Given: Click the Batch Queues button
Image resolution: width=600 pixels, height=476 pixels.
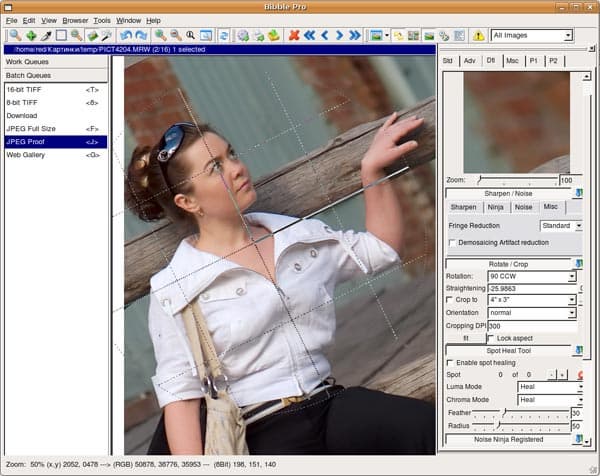Looking at the screenshot, I should tap(54, 76).
